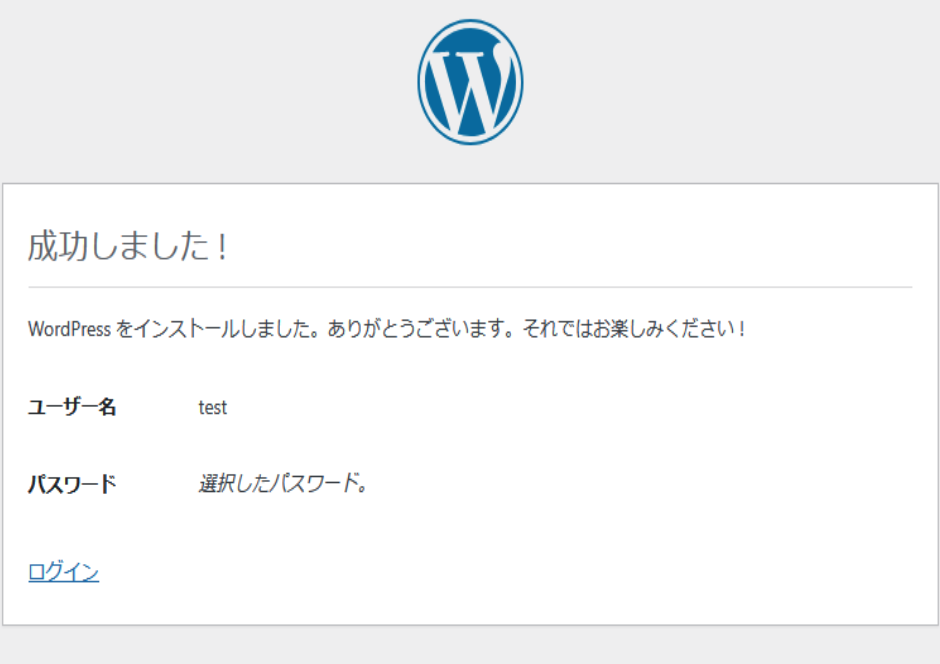Click the italic 選択したパスワード。 text
940x664 pixels.
[x=283, y=485]
